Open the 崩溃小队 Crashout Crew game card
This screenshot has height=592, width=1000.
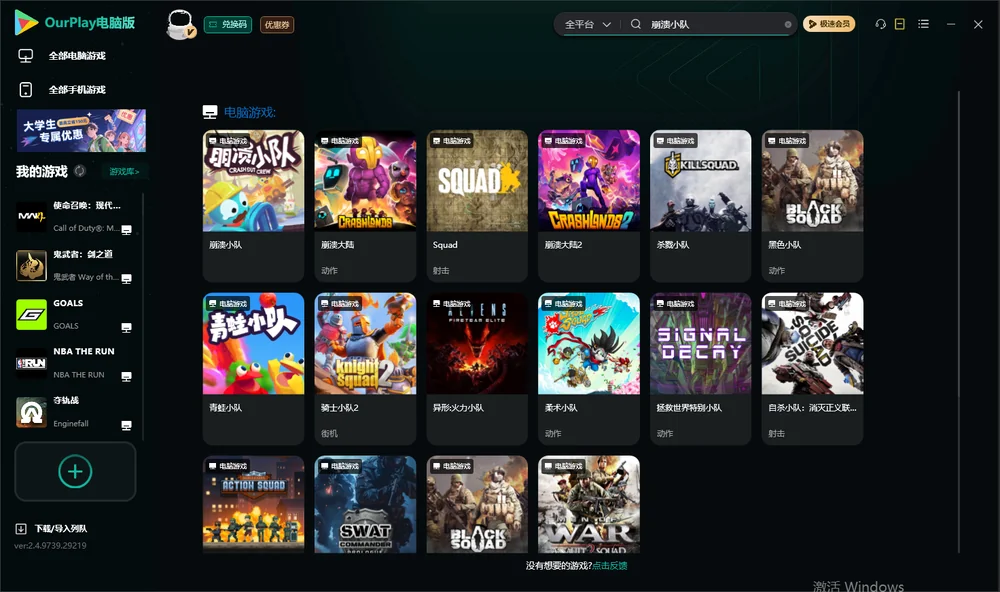[x=253, y=205]
